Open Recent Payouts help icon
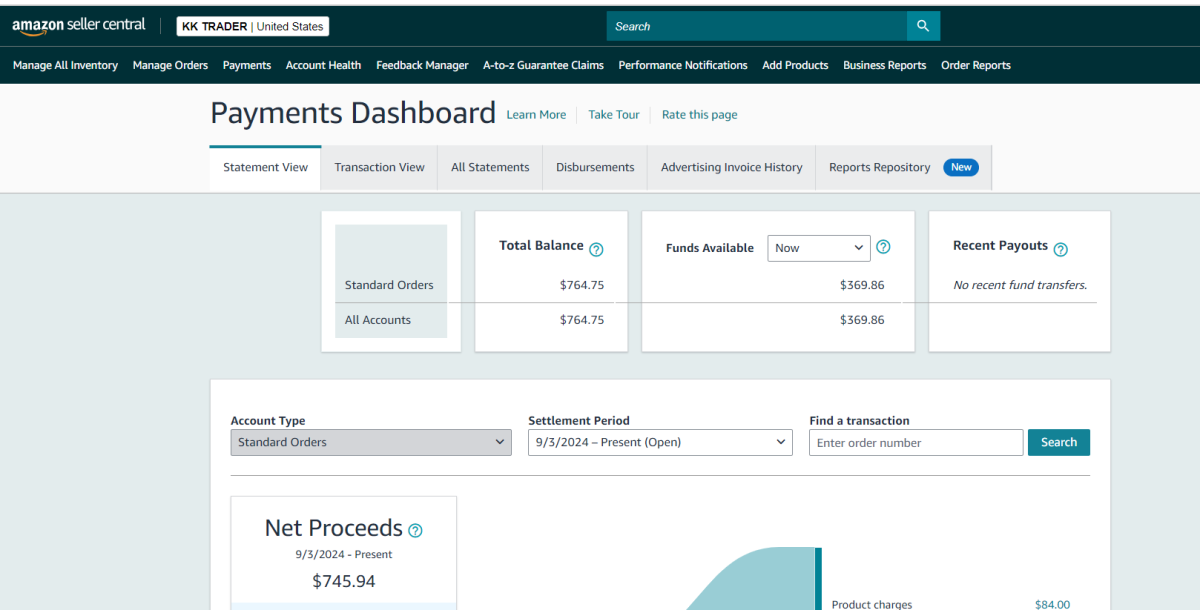This screenshot has width=1200, height=610. pyautogui.click(x=1061, y=250)
